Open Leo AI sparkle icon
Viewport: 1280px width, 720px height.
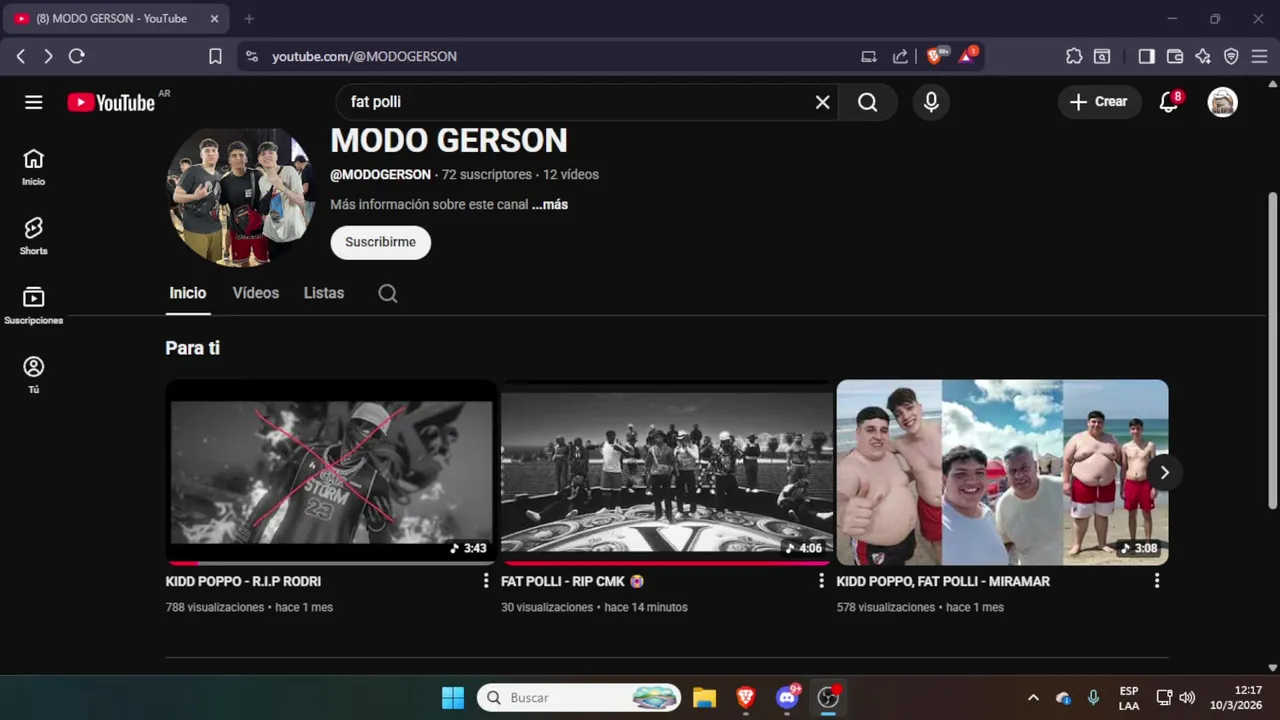pos(1203,56)
